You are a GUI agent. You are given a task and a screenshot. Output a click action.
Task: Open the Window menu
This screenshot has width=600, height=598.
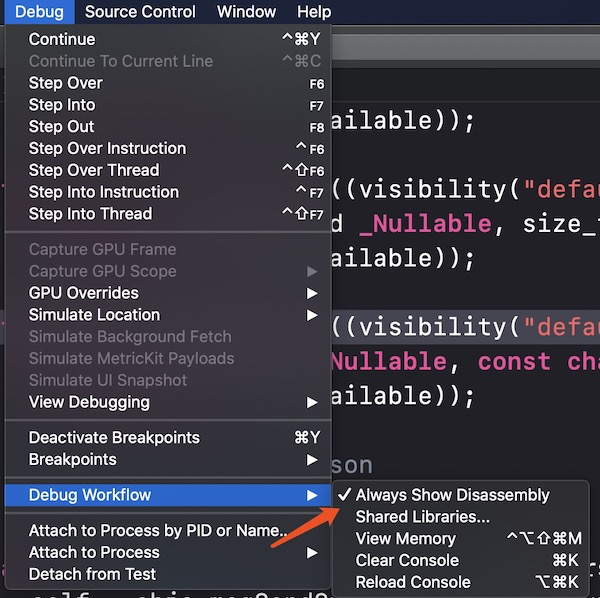(246, 12)
